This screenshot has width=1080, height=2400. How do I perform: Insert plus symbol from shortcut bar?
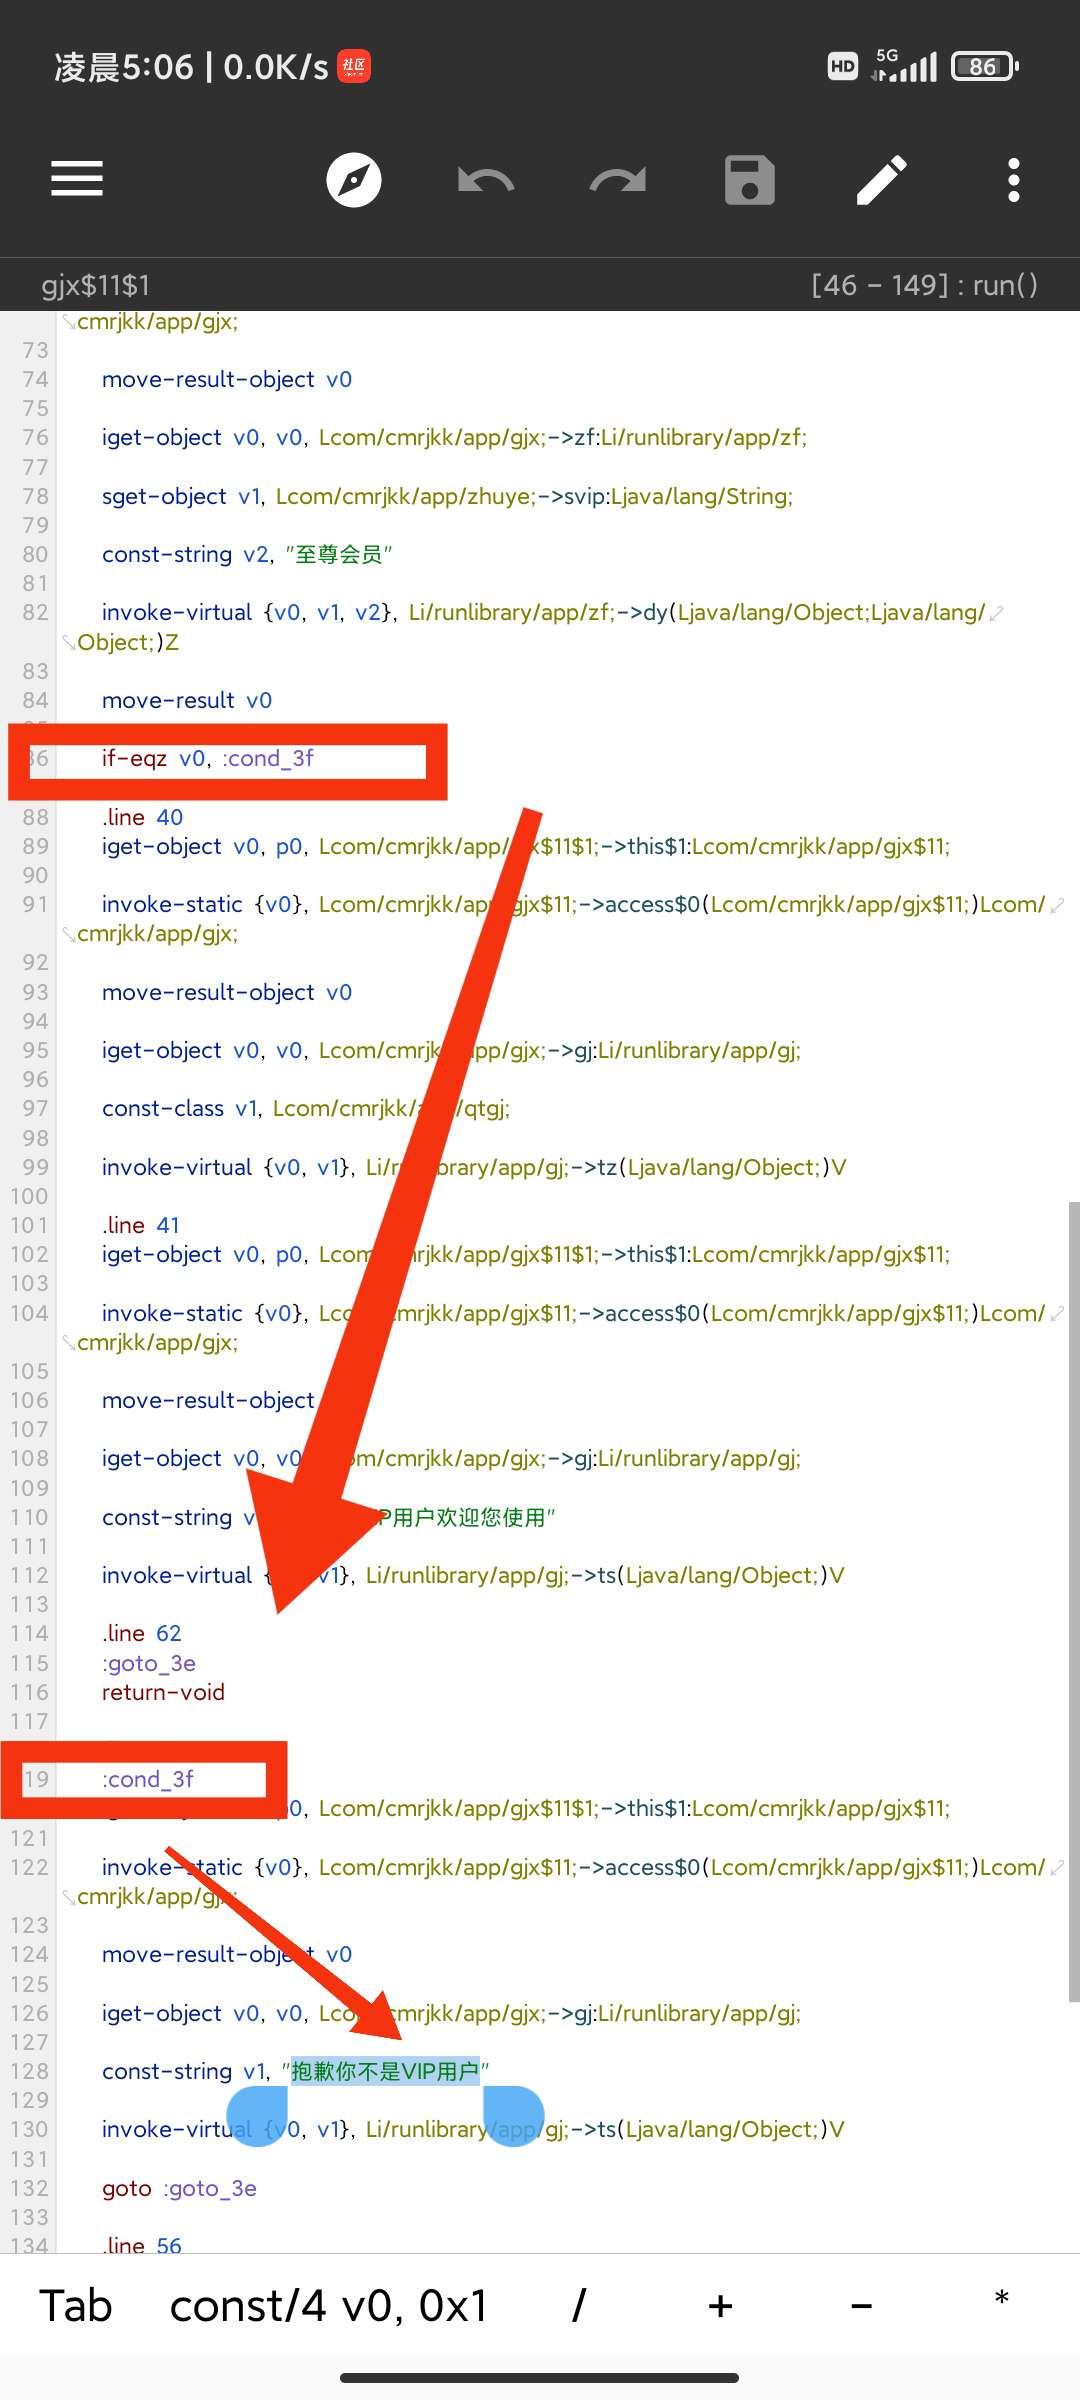[720, 2306]
